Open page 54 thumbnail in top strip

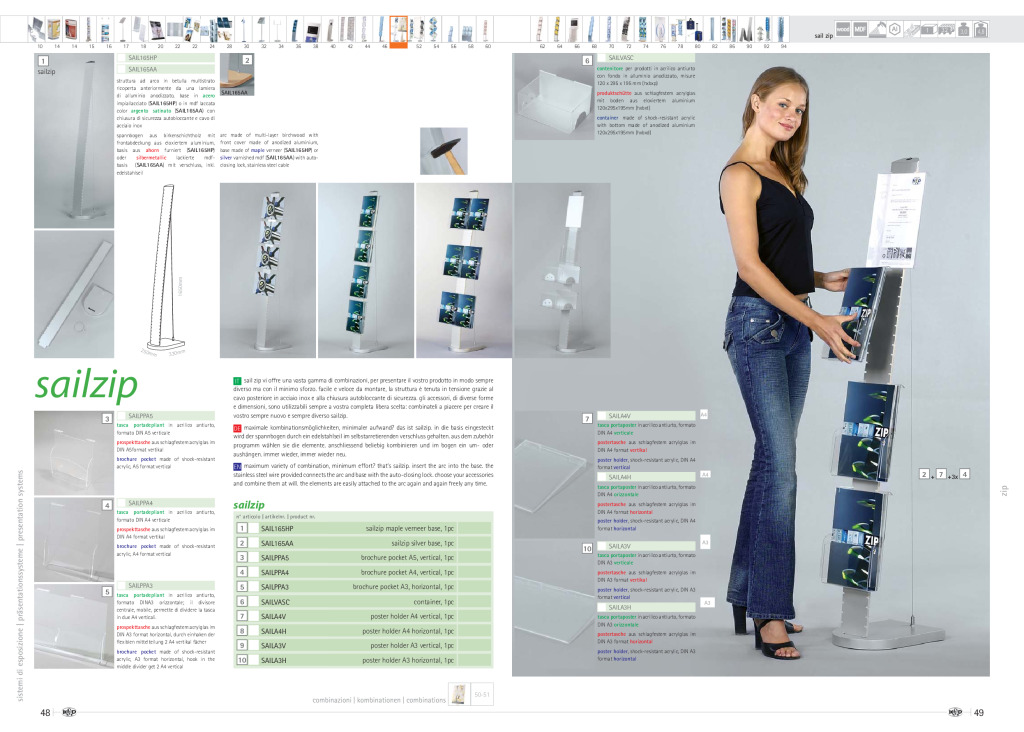point(433,29)
